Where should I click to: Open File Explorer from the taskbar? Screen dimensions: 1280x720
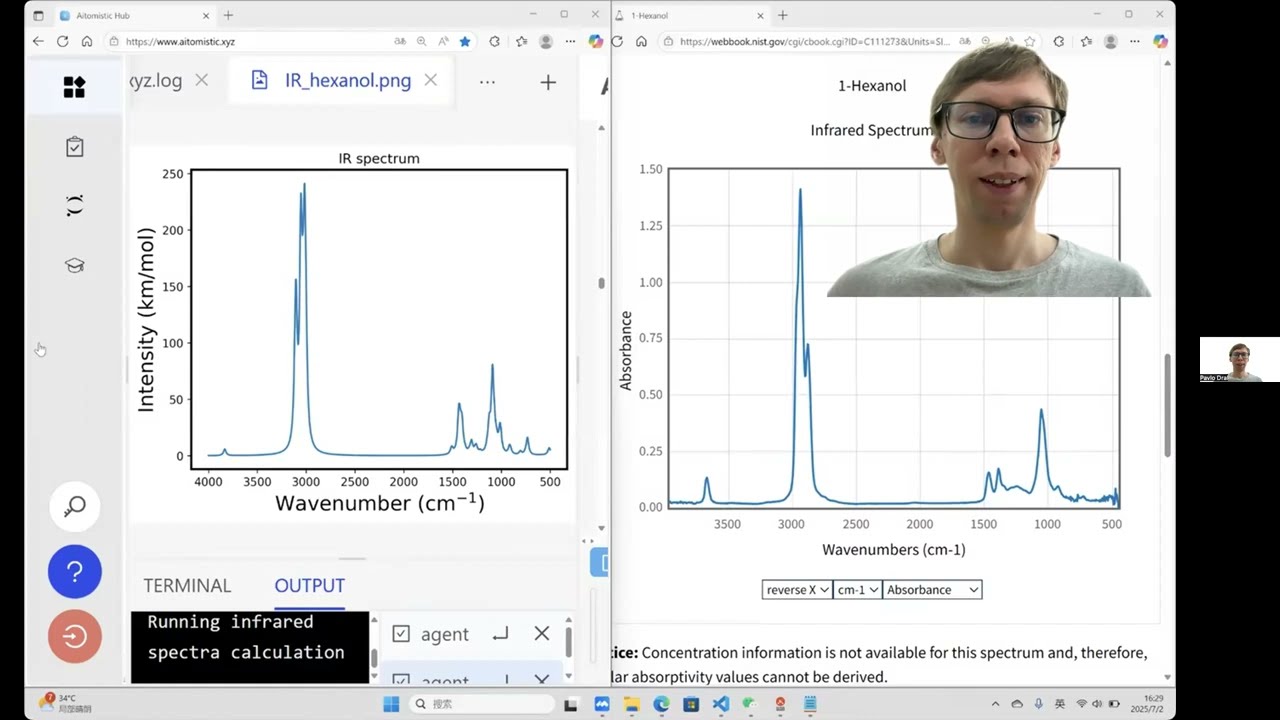click(632, 704)
